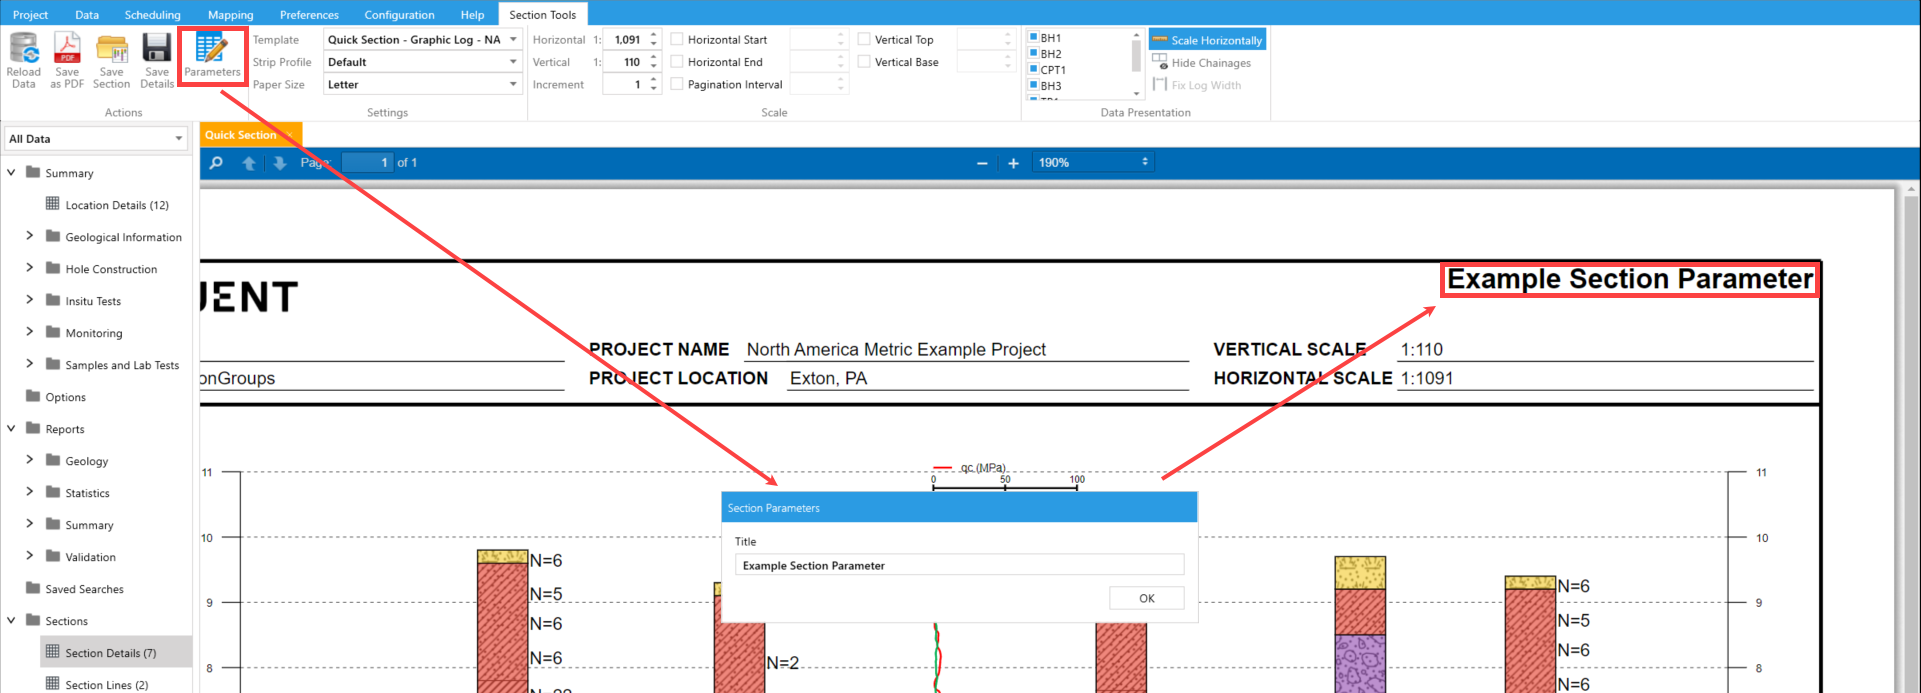Collapse the Reports tree node
The width and height of the screenshot is (1921, 693).
(x=11, y=428)
